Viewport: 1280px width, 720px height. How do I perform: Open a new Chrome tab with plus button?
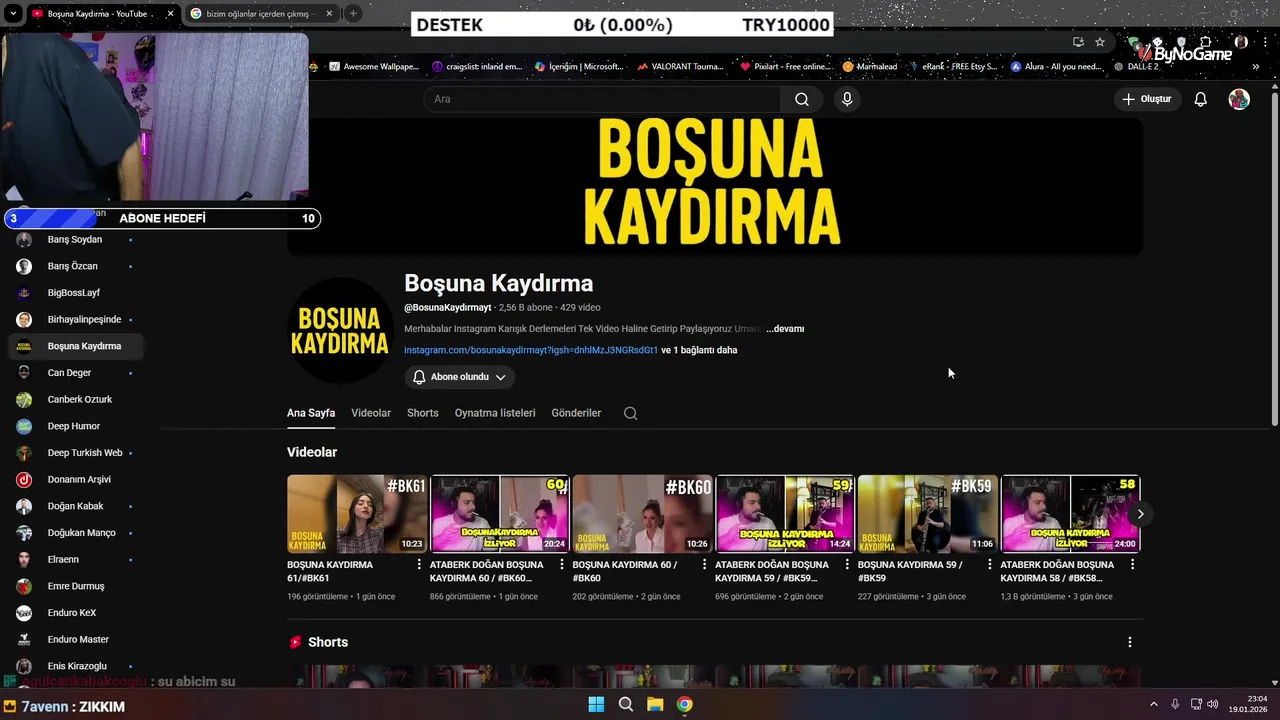pos(353,14)
